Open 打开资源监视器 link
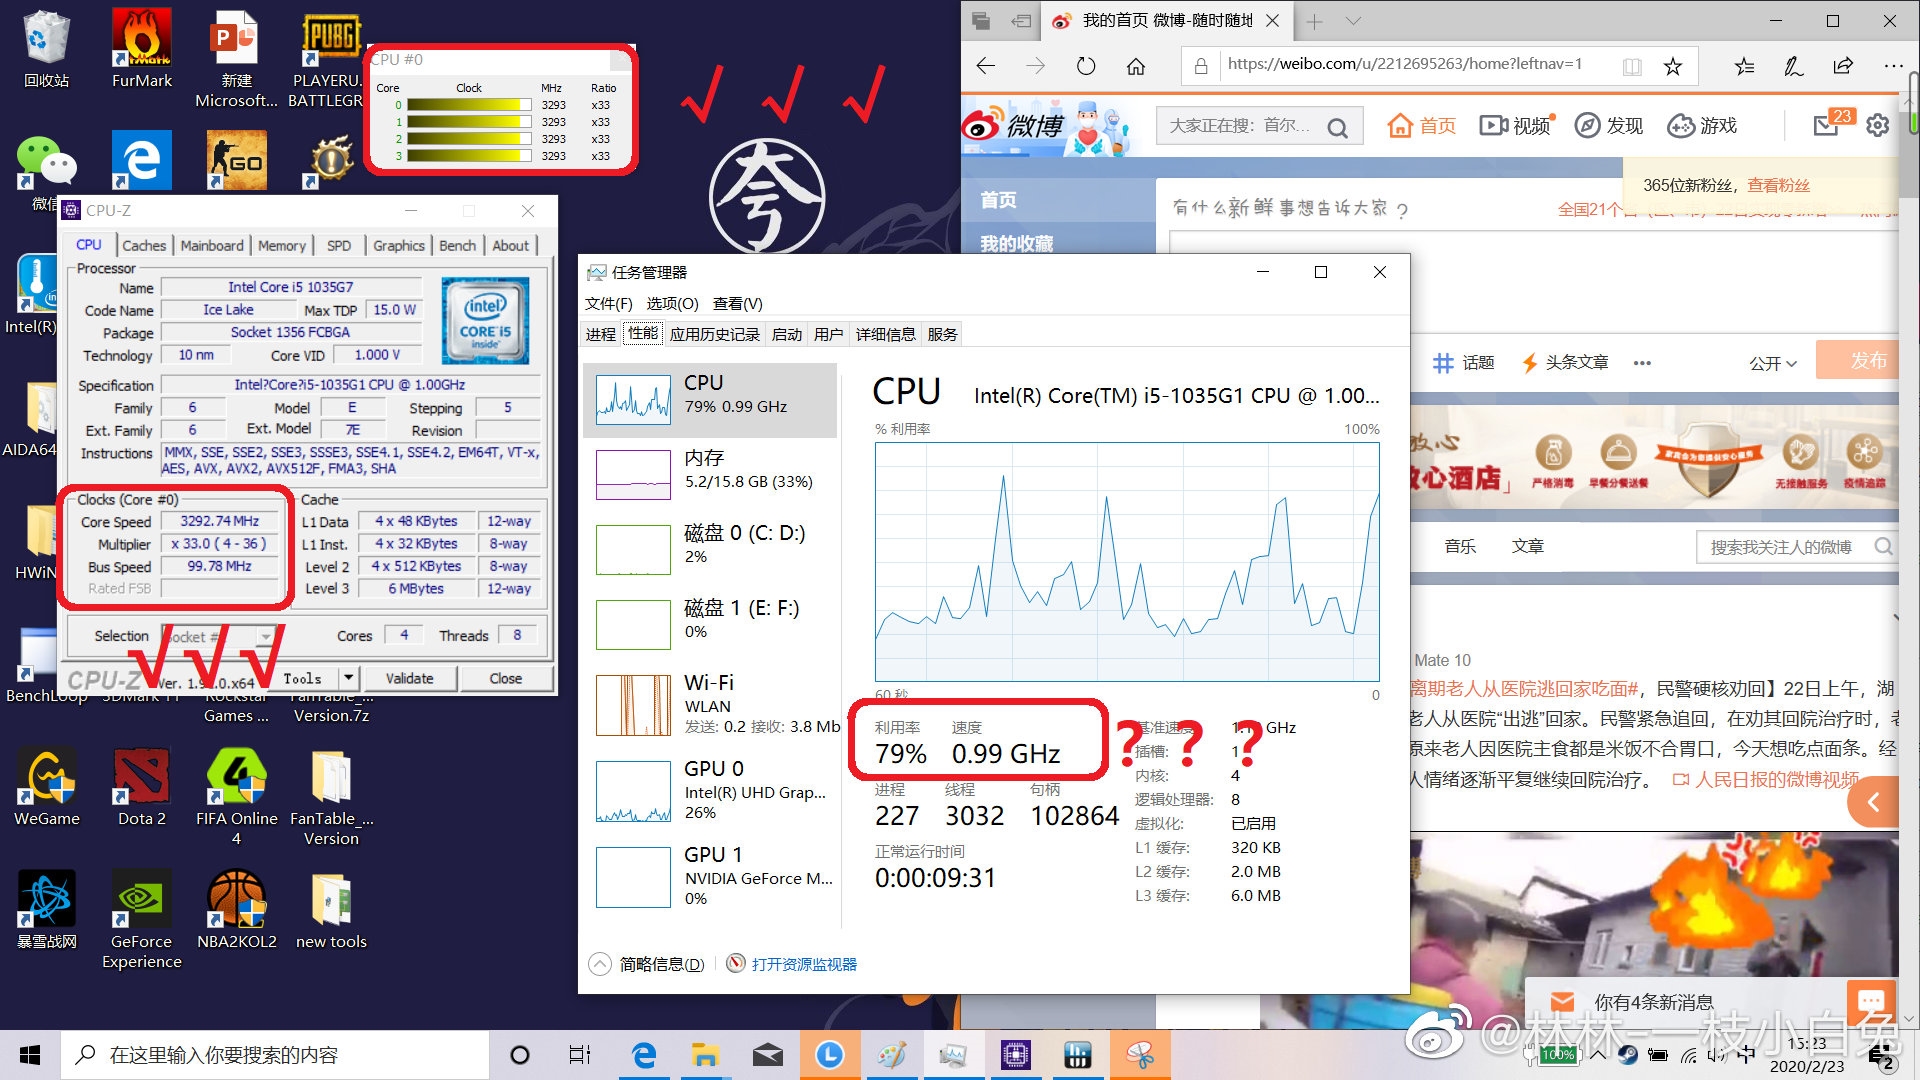 [x=803, y=964]
